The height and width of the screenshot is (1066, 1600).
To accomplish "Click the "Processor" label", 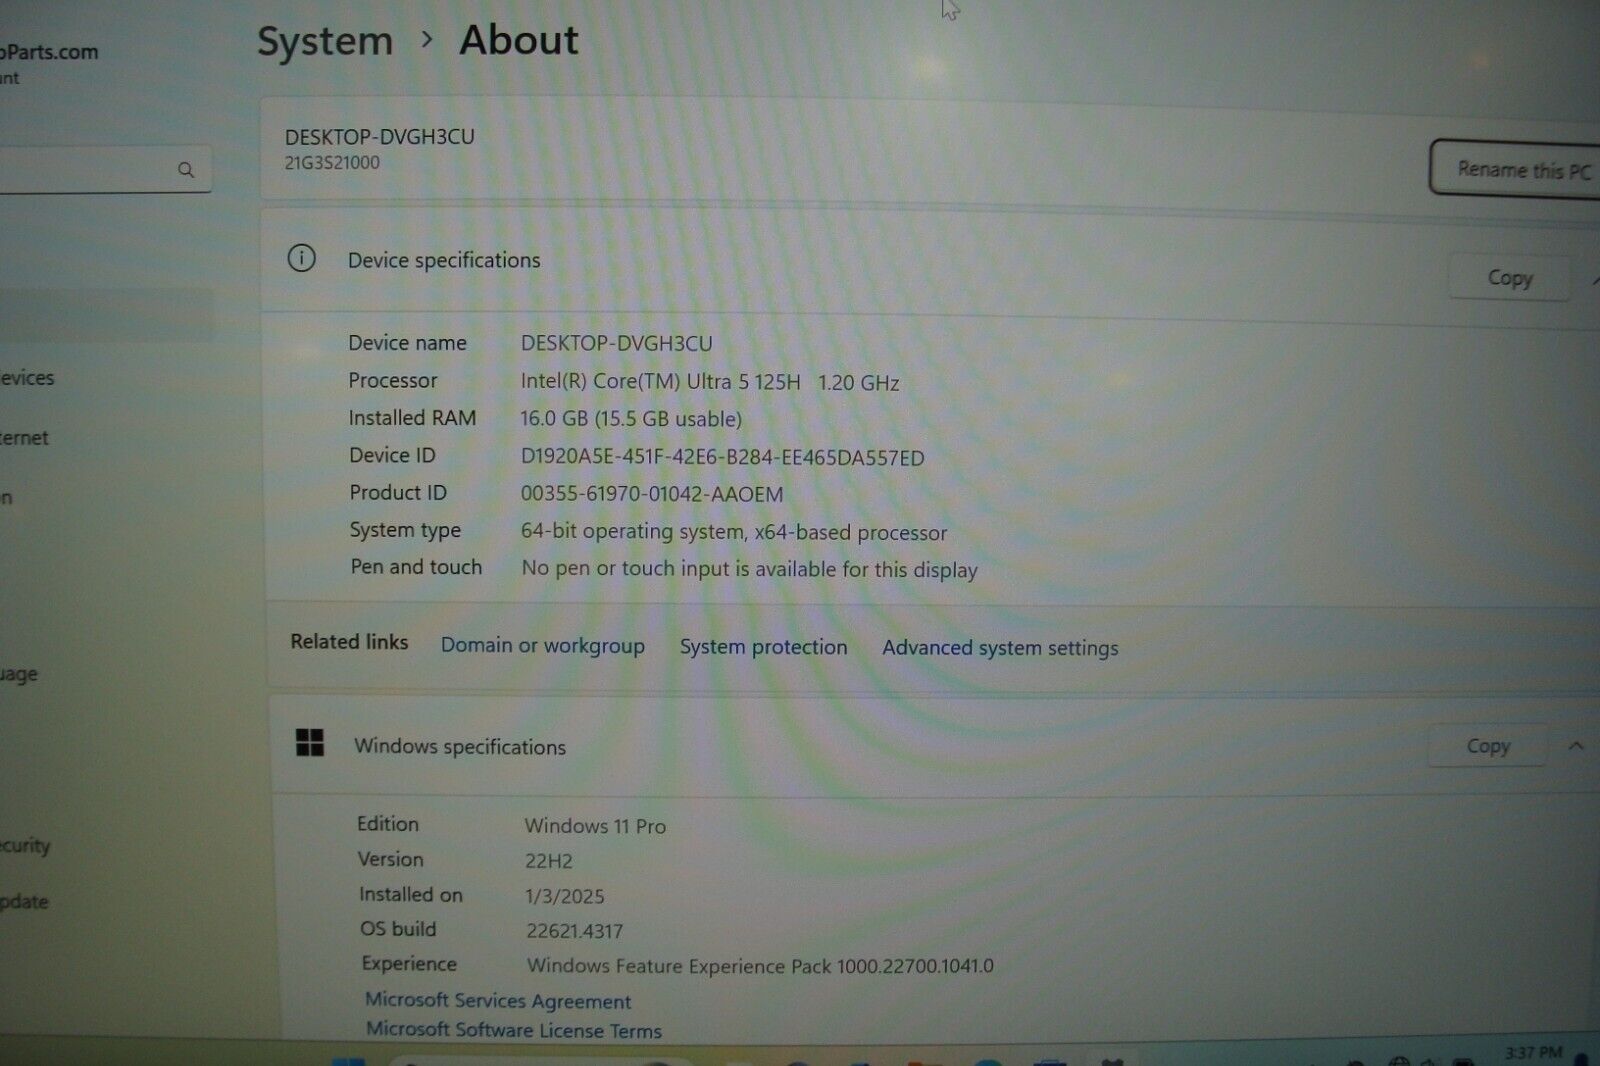I will [393, 381].
